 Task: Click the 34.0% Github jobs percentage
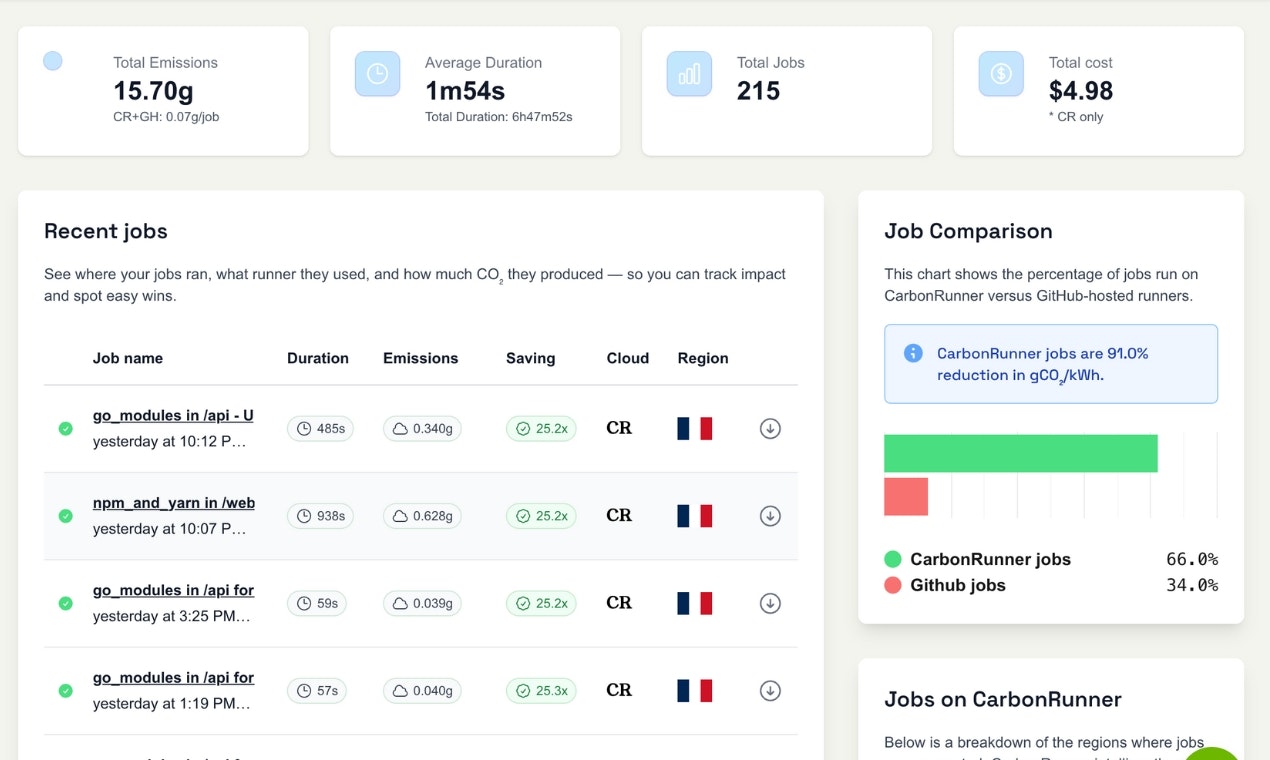pyautogui.click(x=1192, y=585)
